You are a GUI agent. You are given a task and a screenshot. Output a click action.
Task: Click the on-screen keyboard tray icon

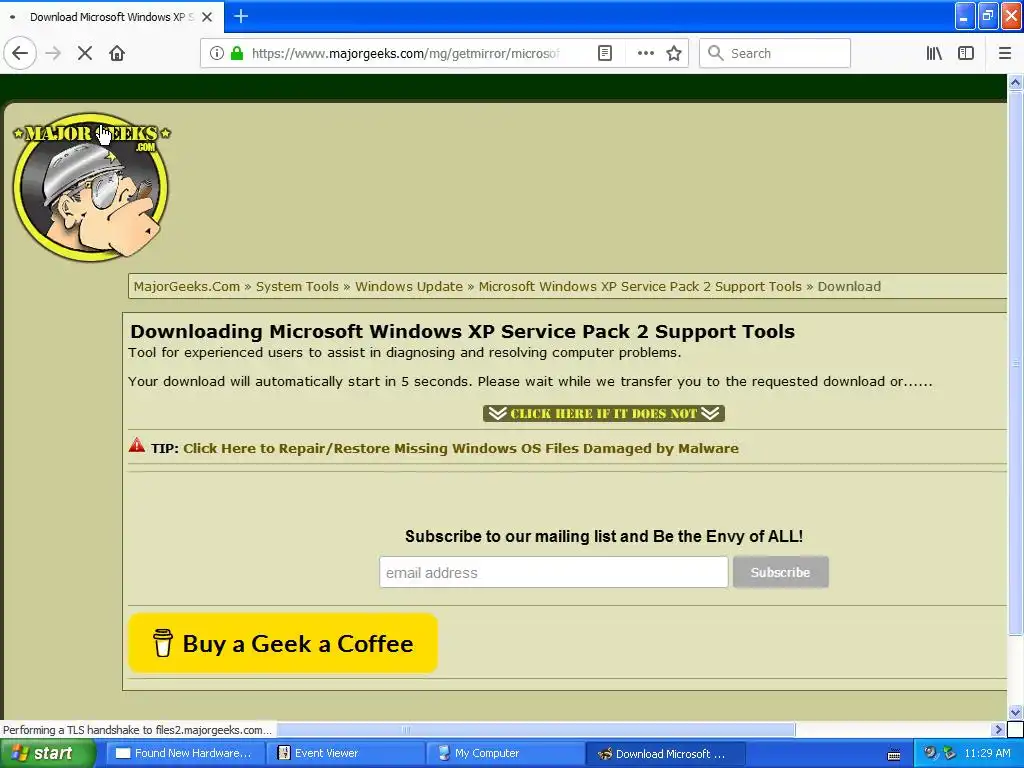(x=894, y=755)
